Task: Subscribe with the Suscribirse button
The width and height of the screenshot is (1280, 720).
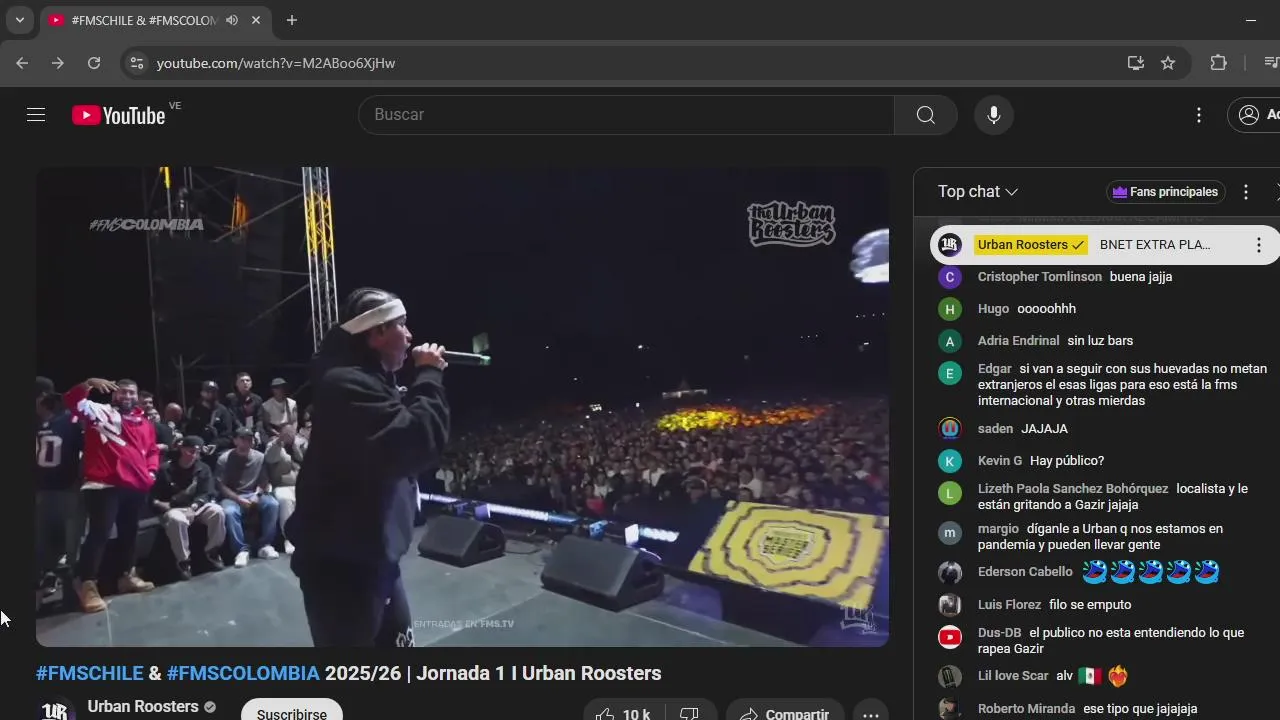Action: tap(292, 711)
